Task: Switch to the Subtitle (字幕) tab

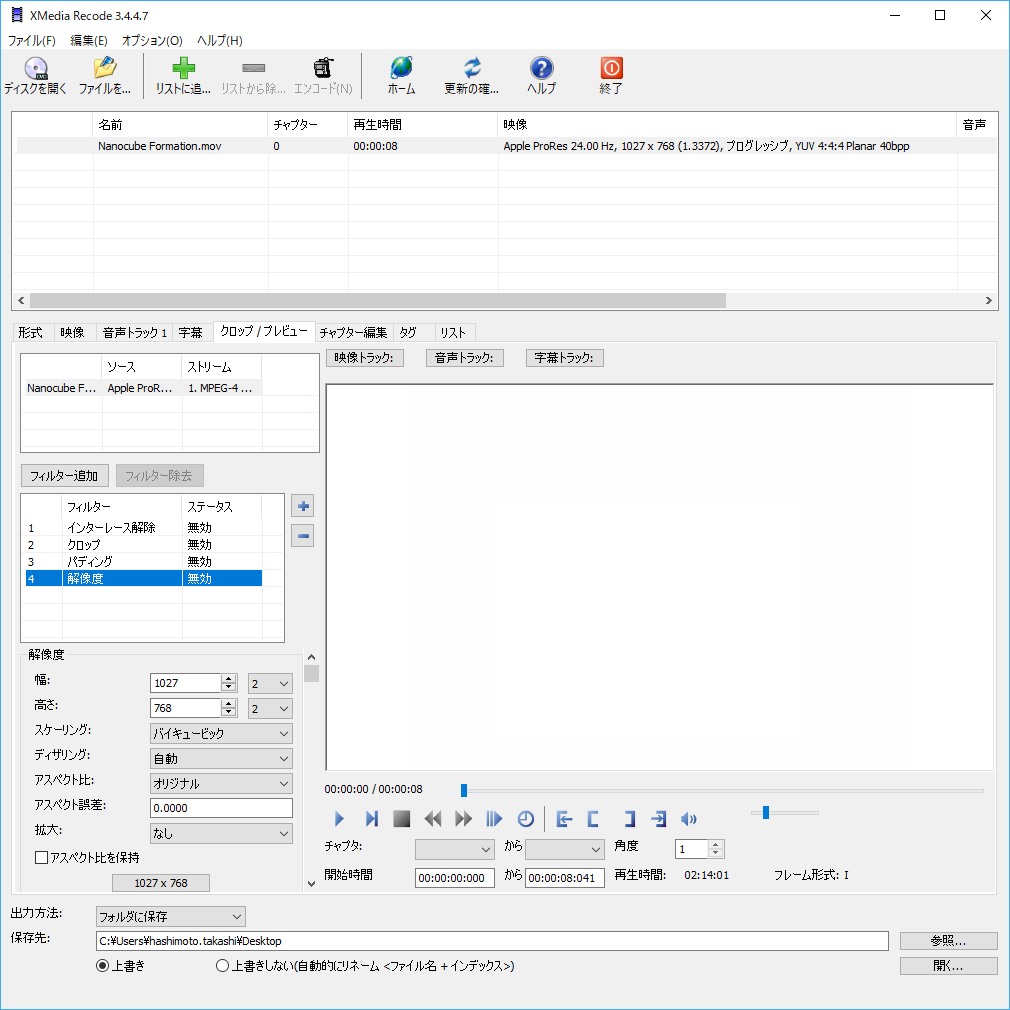Action: [191, 332]
